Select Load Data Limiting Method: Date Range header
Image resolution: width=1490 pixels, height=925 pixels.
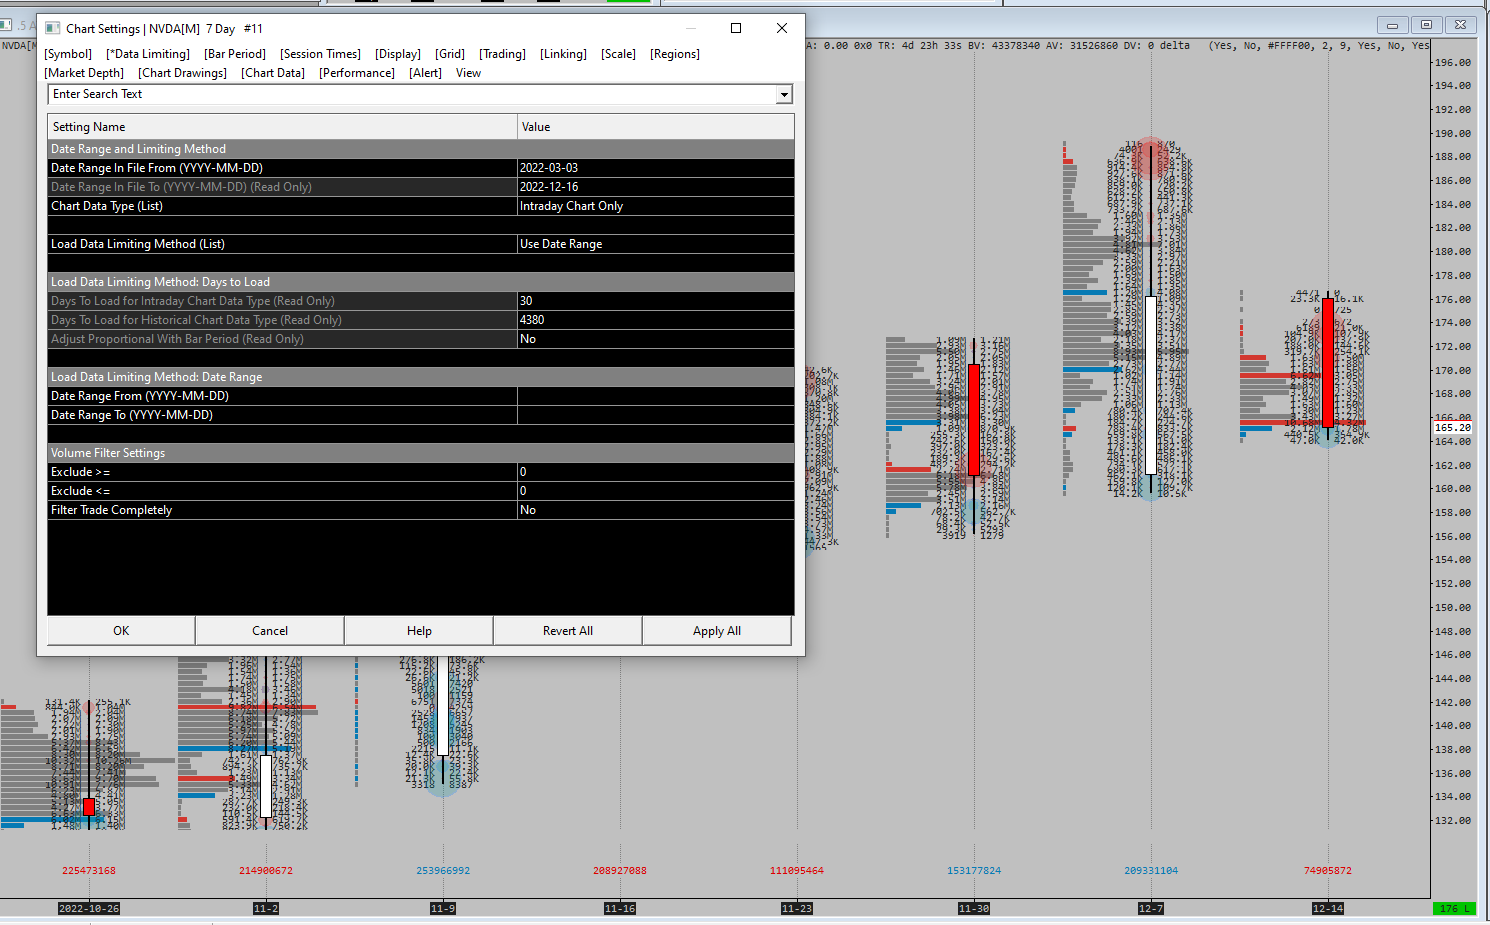click(x=421, y=377)
